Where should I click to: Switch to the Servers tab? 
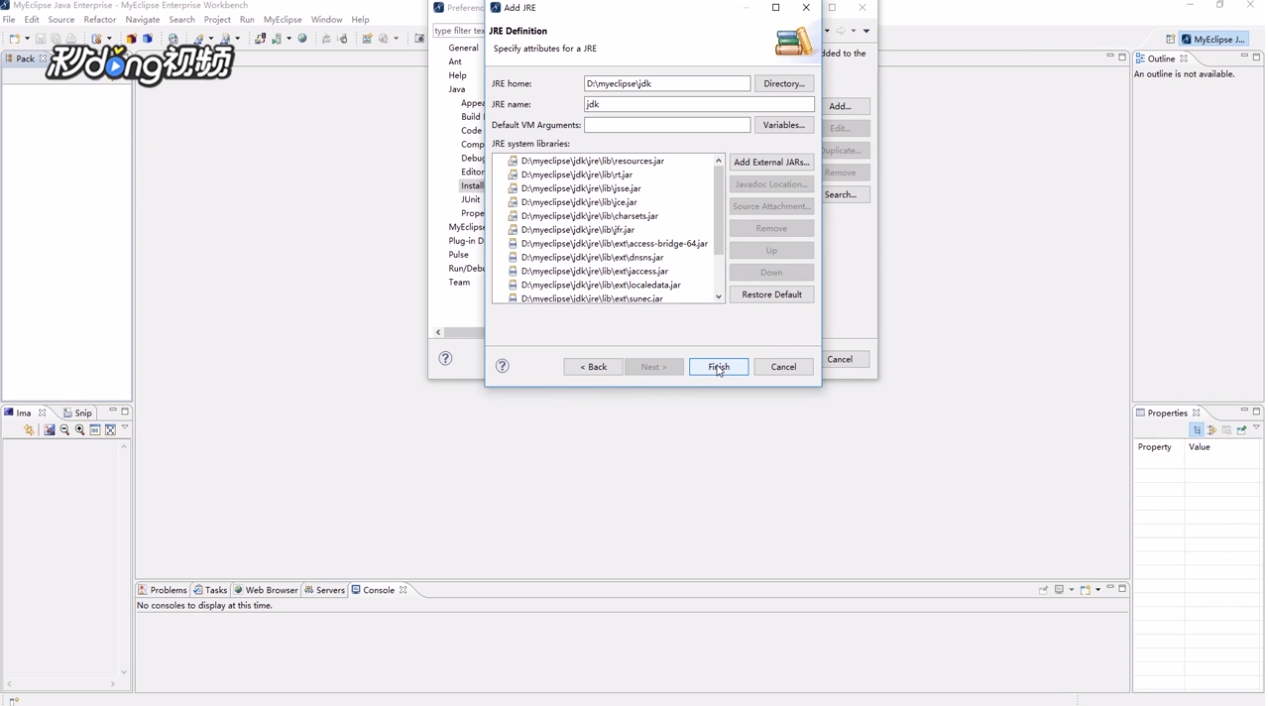325,590
